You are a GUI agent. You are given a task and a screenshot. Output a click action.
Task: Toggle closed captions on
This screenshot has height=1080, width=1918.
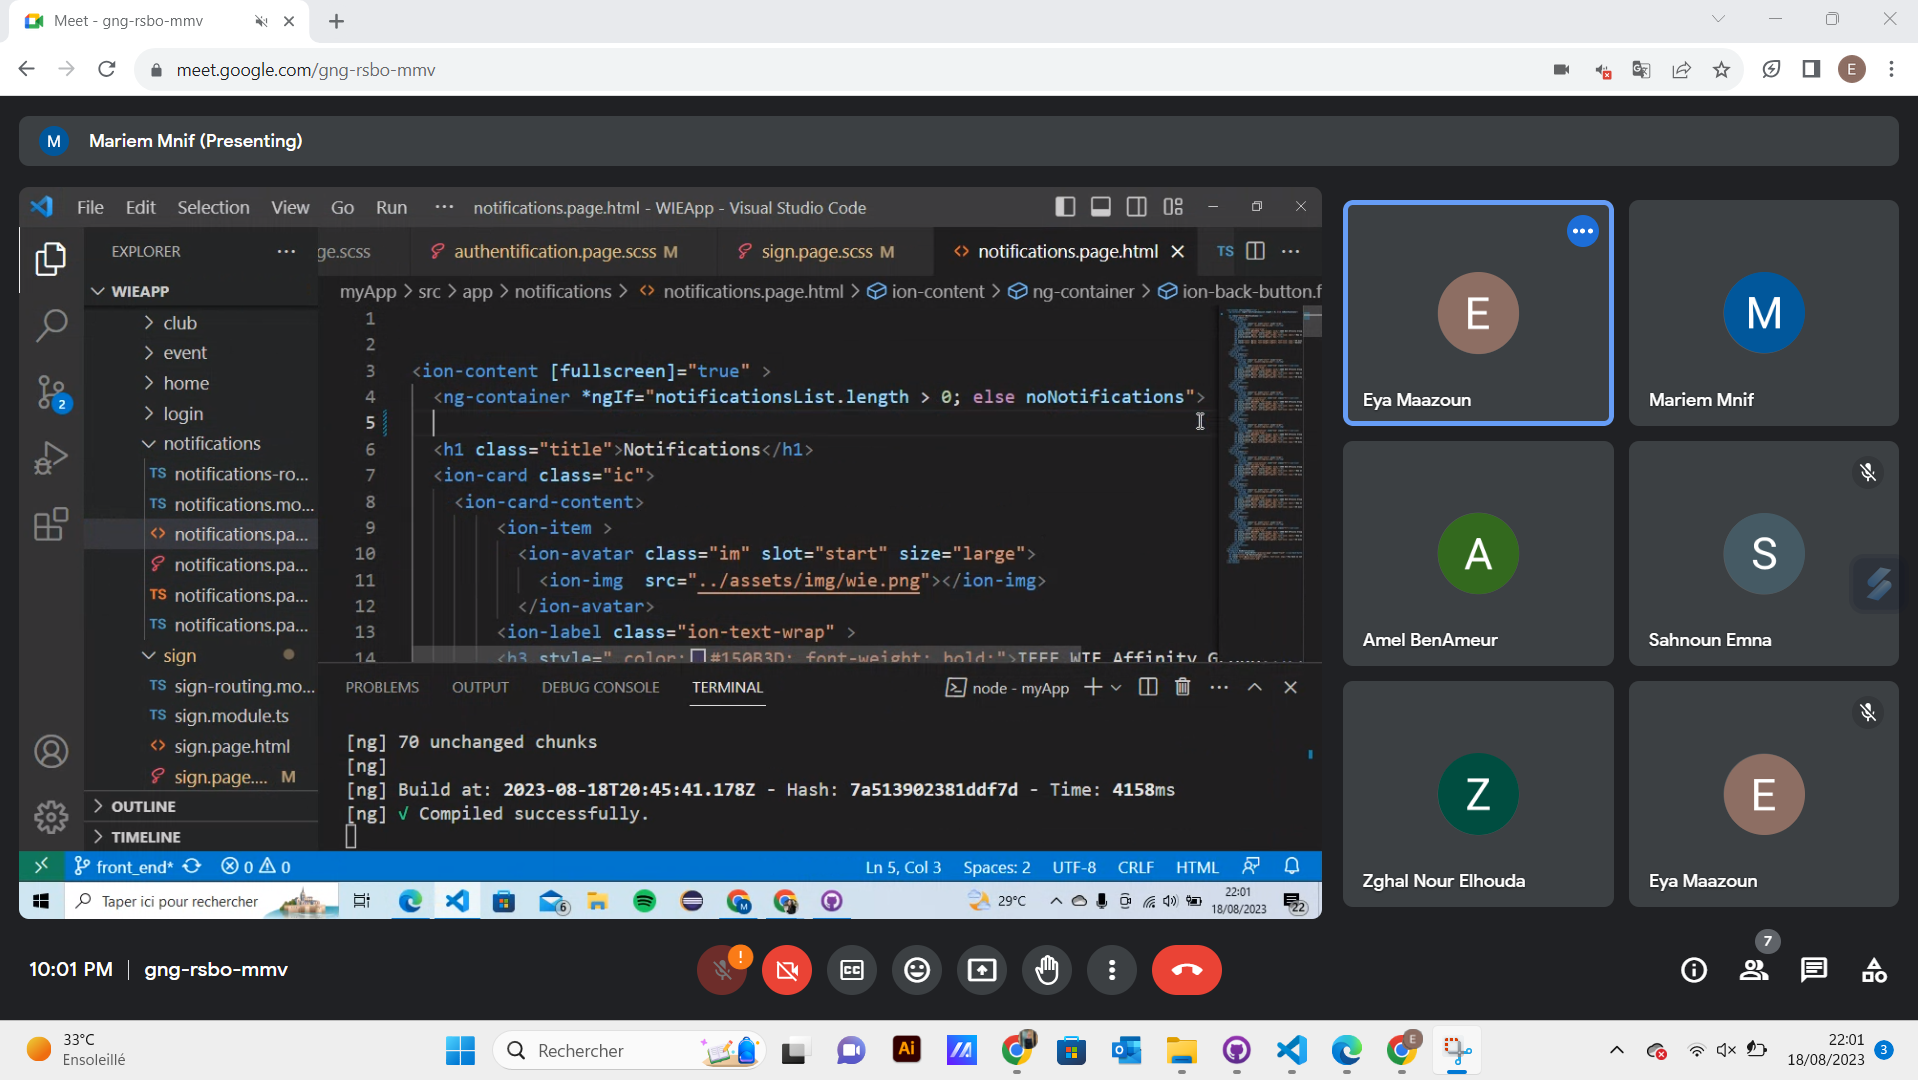pos(852,970)
